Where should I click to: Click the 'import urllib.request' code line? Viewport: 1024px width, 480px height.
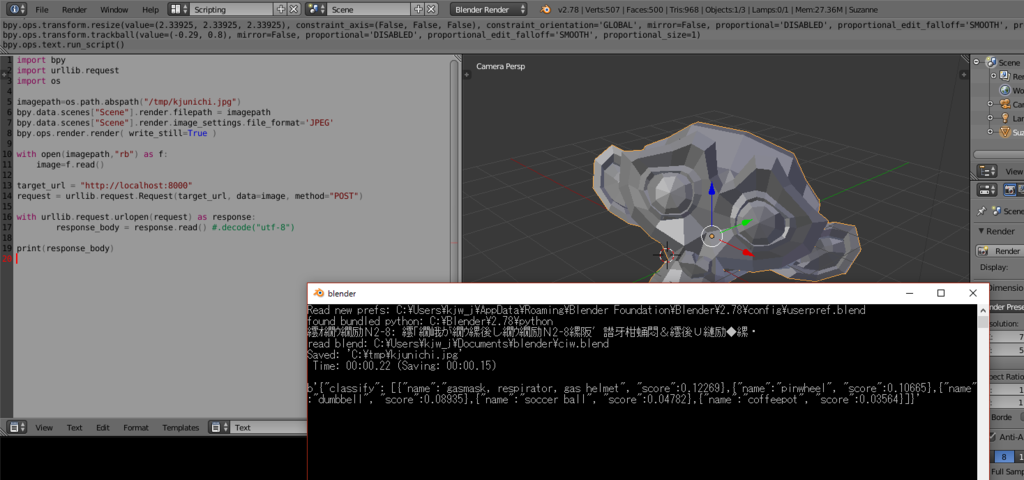[68, 71]
